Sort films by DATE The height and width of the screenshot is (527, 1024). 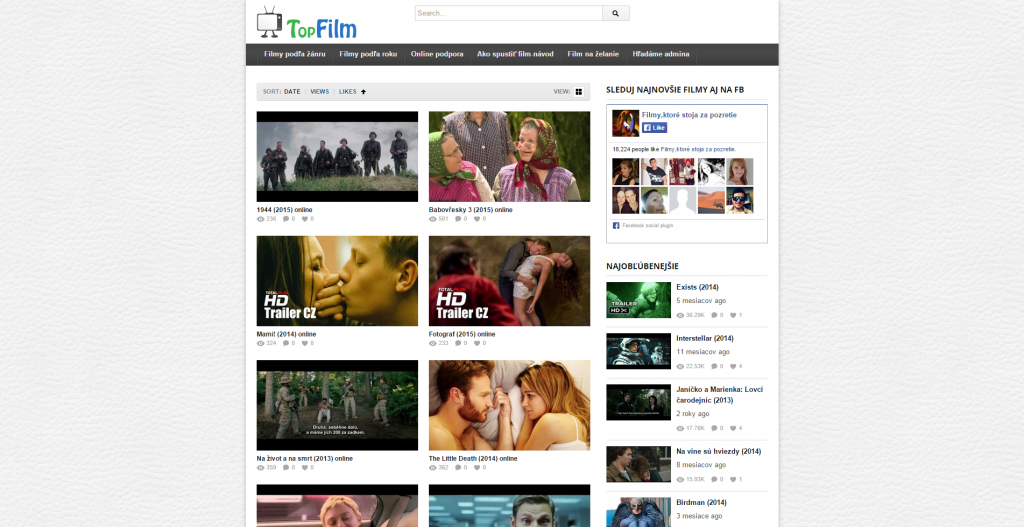[292, 92]
